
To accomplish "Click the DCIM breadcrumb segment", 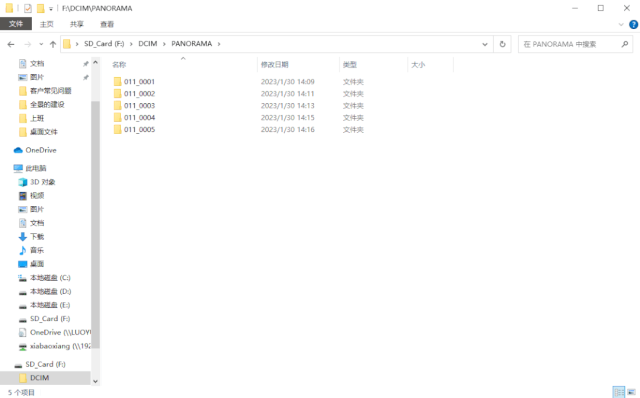I will coord(148,44).
